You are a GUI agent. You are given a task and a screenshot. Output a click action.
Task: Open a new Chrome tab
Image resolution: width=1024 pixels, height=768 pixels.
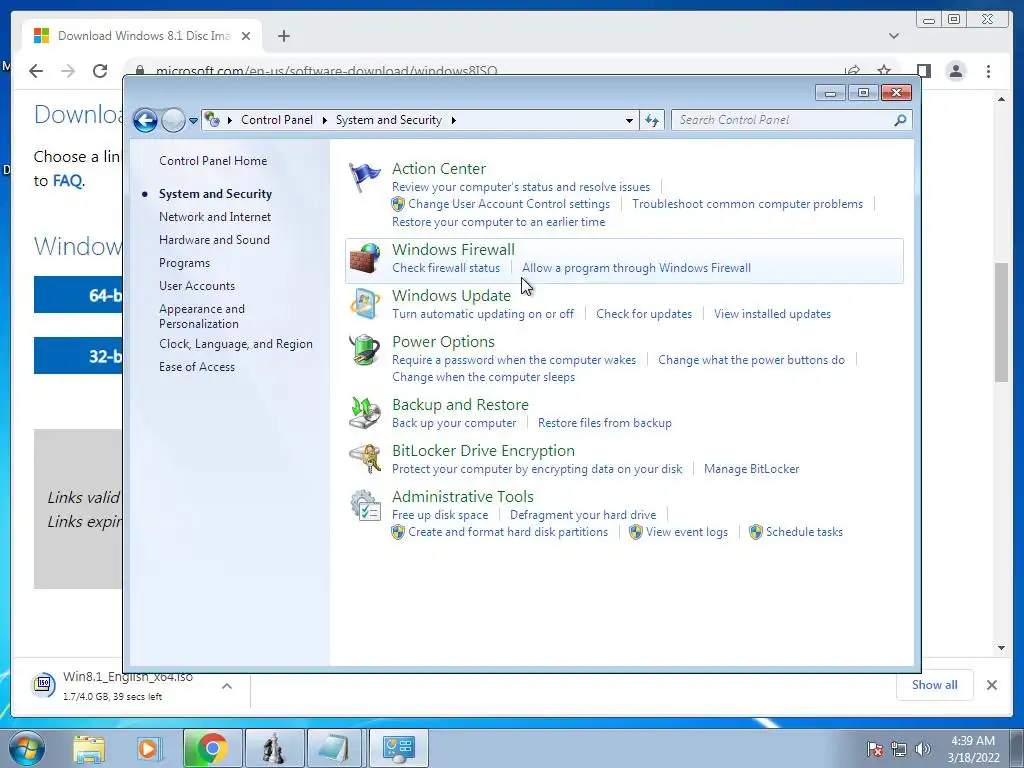tap(283, 36)
